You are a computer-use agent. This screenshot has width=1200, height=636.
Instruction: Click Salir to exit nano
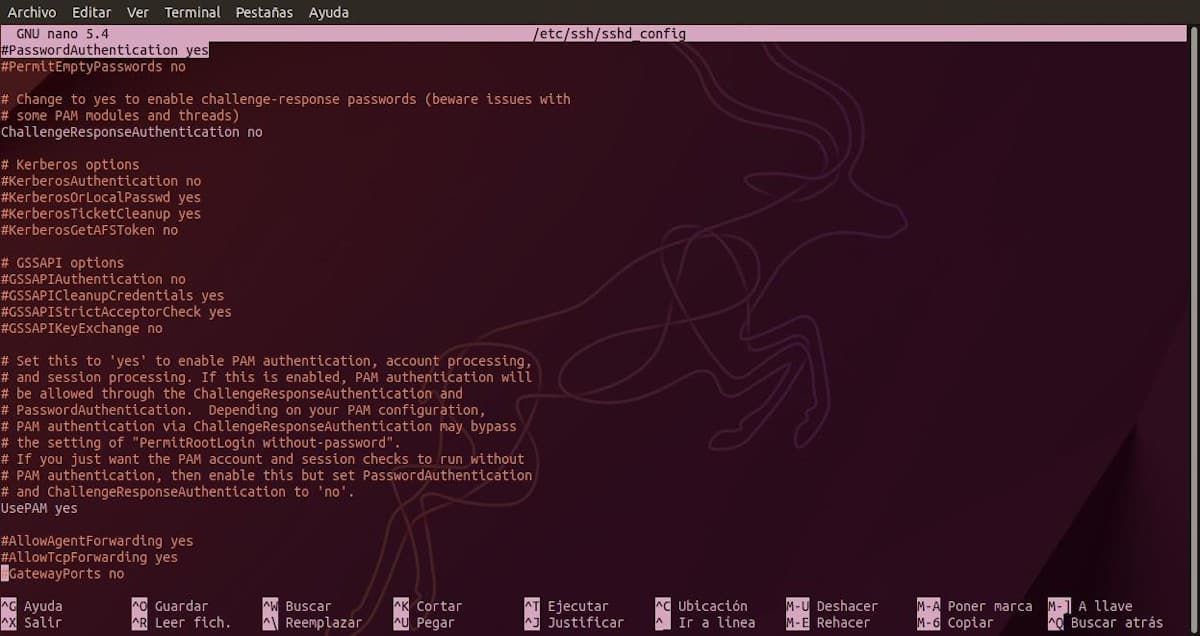38,621
